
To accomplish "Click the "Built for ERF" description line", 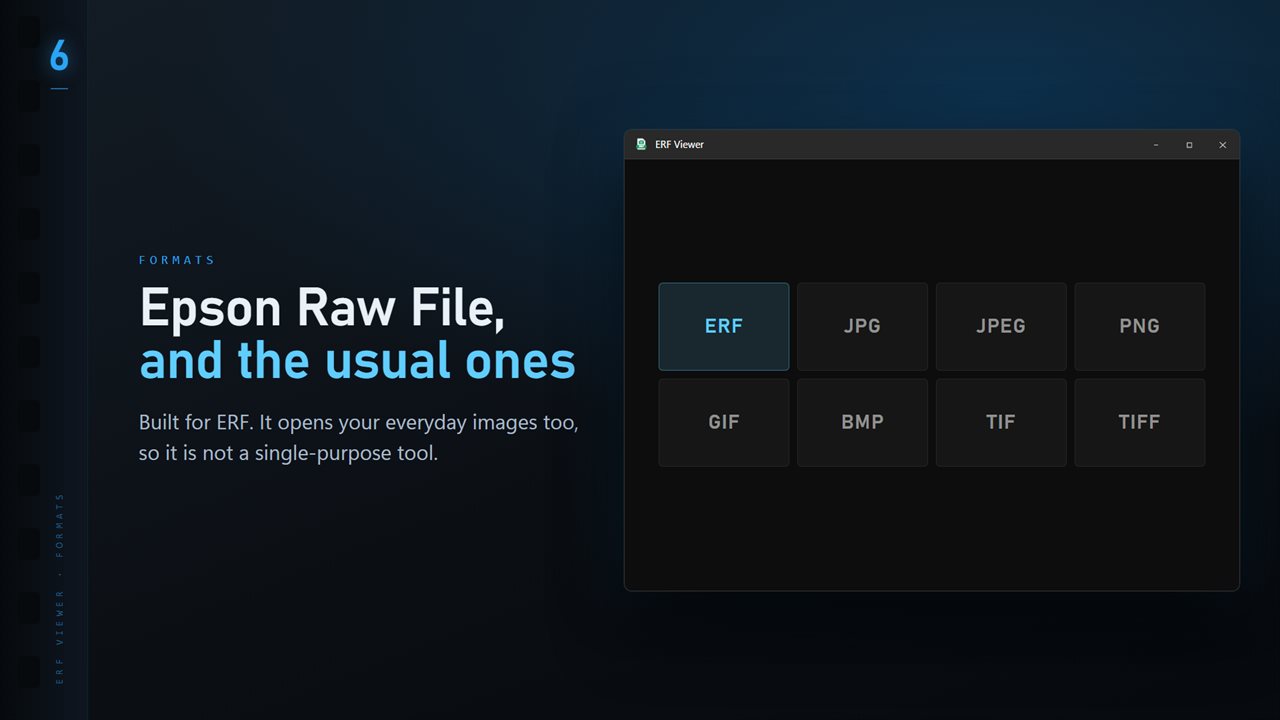I will [359, 422].
